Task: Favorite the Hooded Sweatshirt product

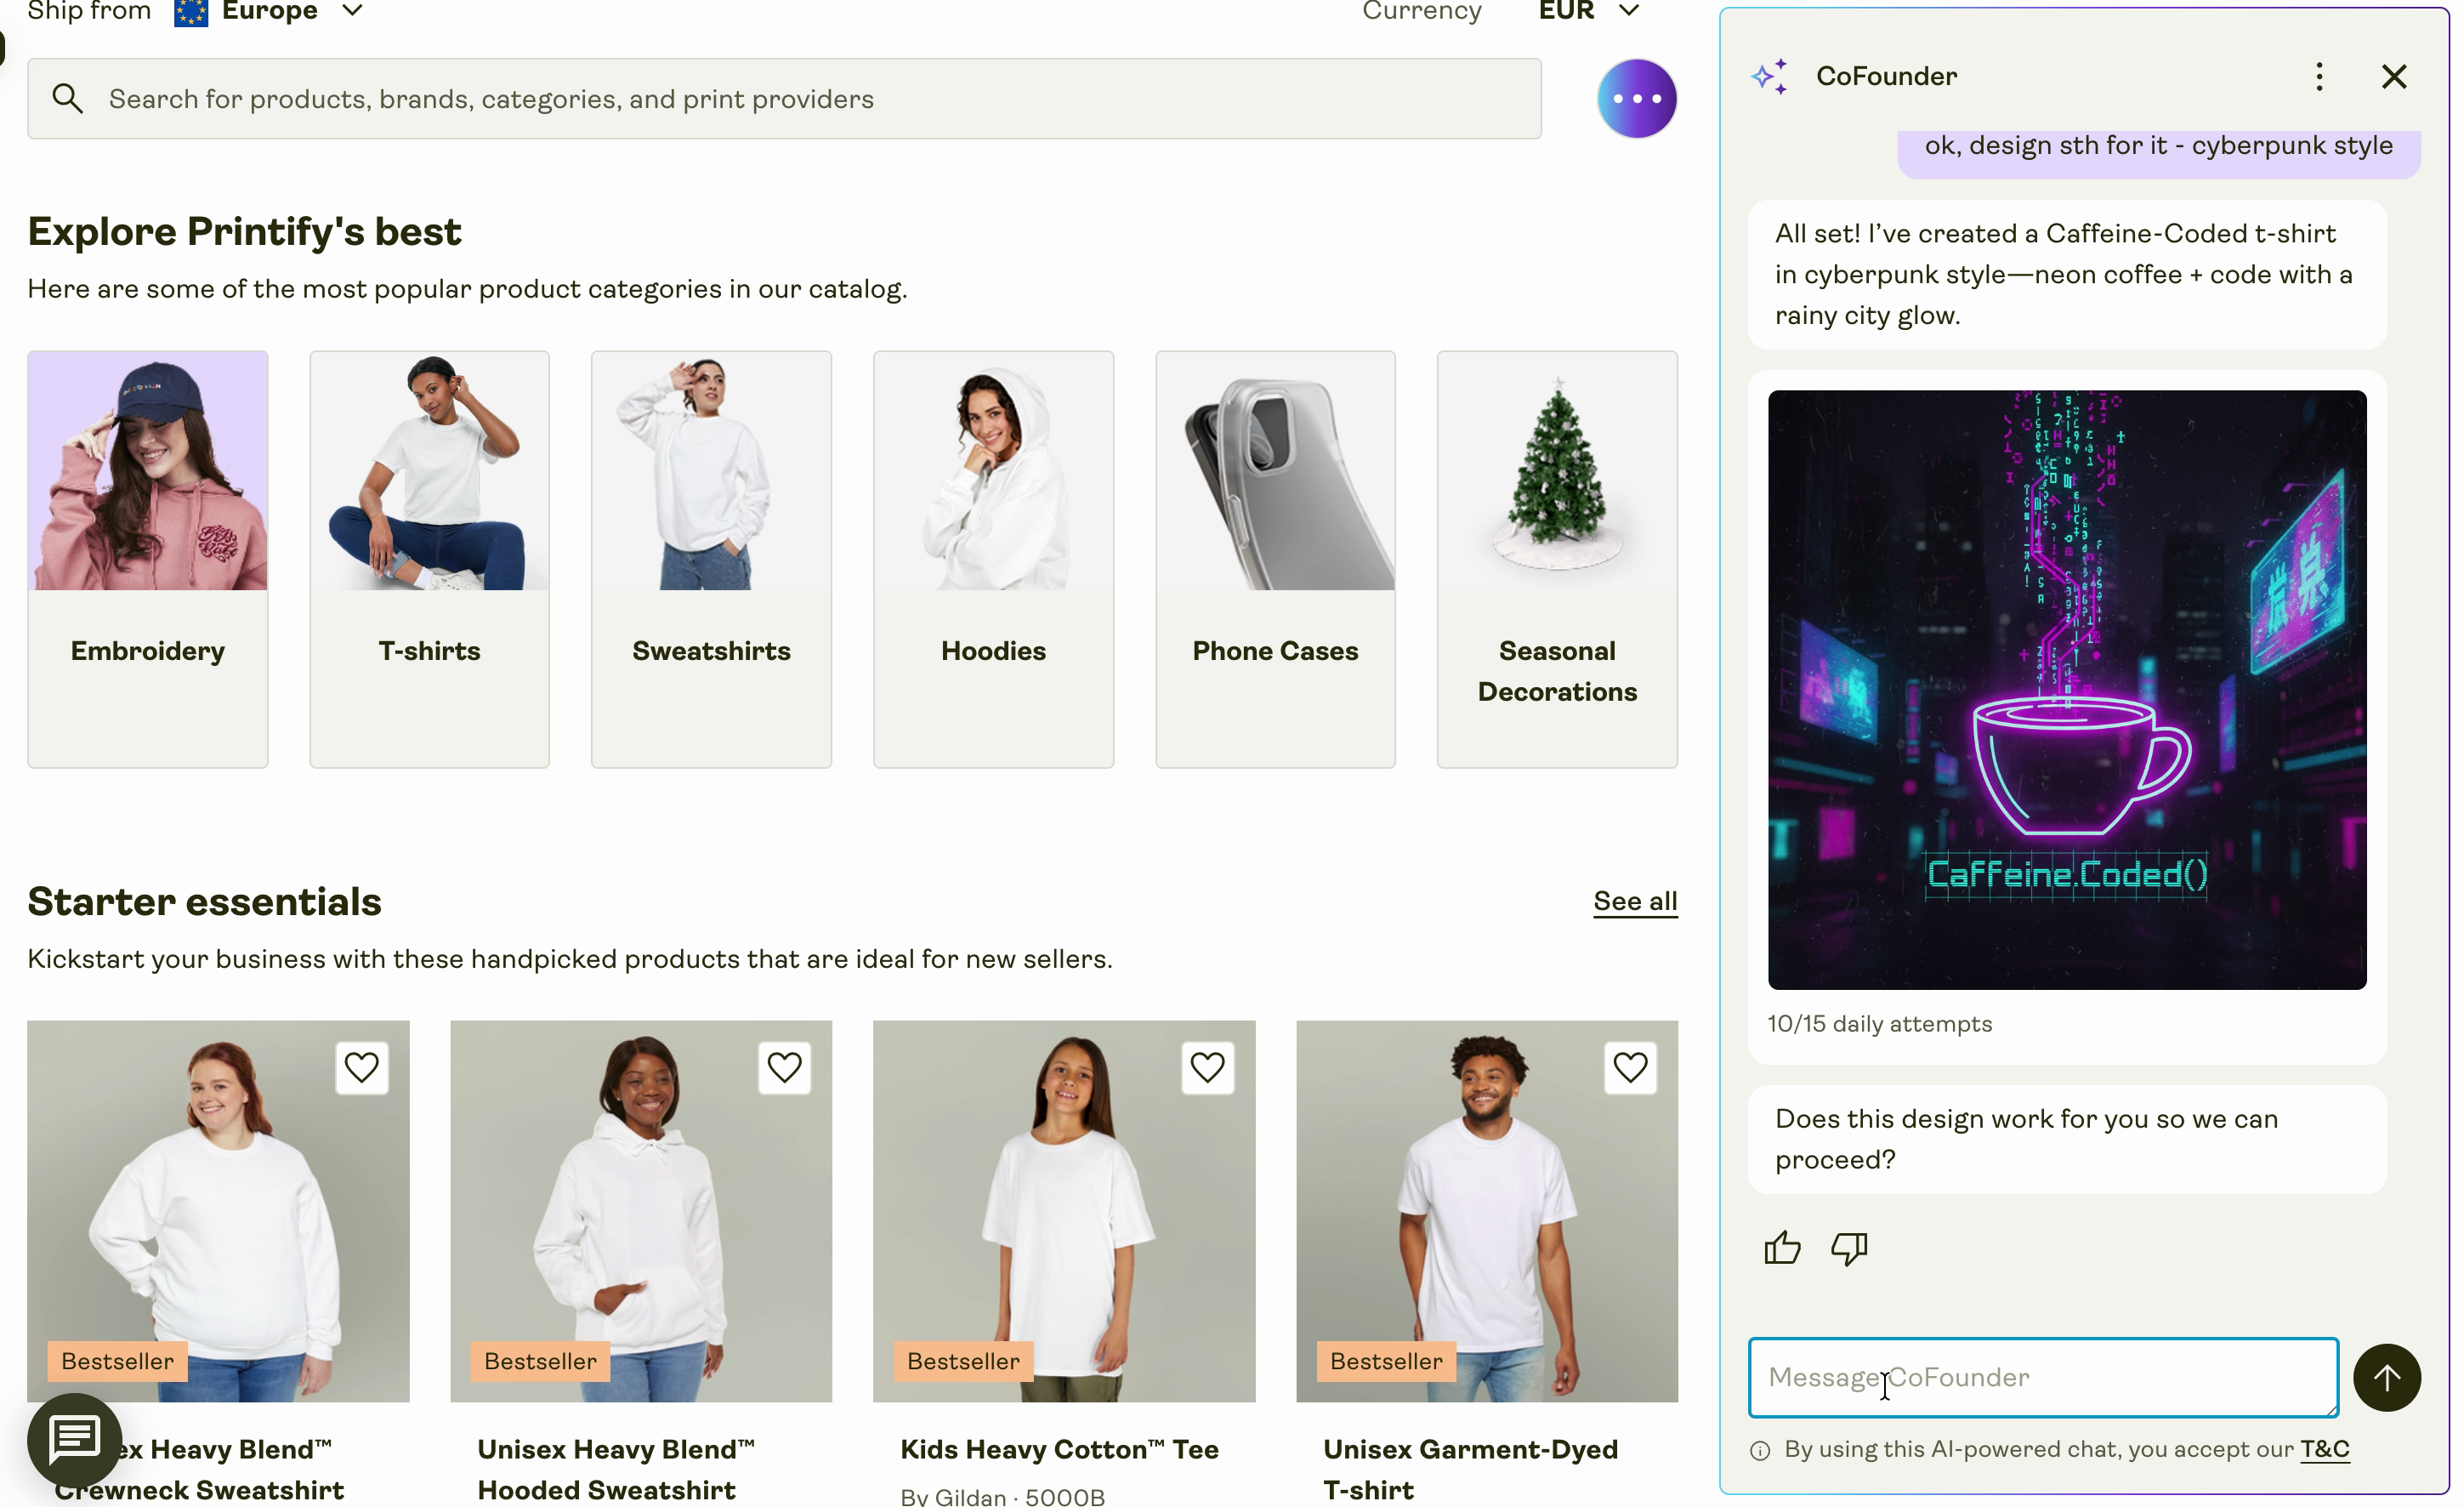Action: (784, 1067)
